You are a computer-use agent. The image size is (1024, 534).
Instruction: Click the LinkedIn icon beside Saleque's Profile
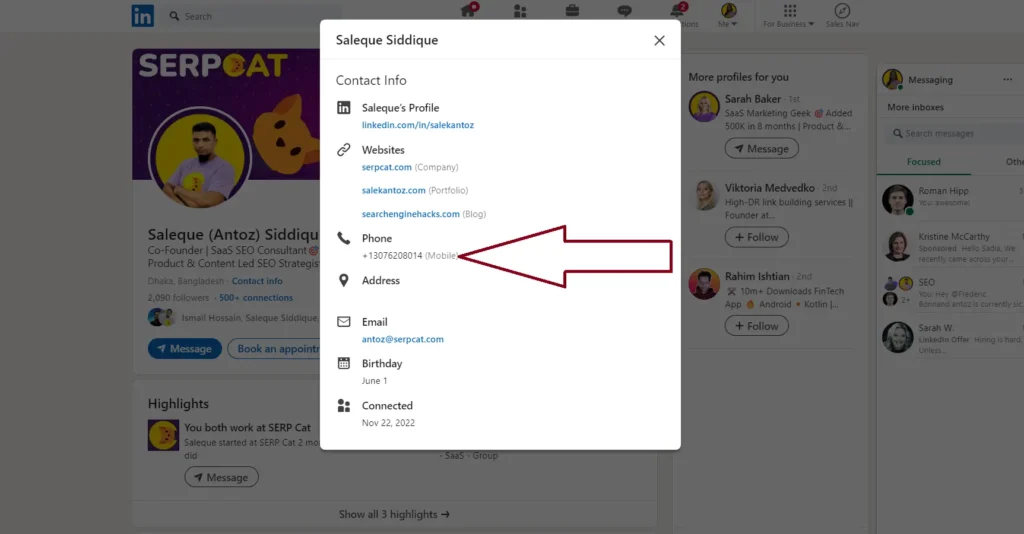coord(344,108)
